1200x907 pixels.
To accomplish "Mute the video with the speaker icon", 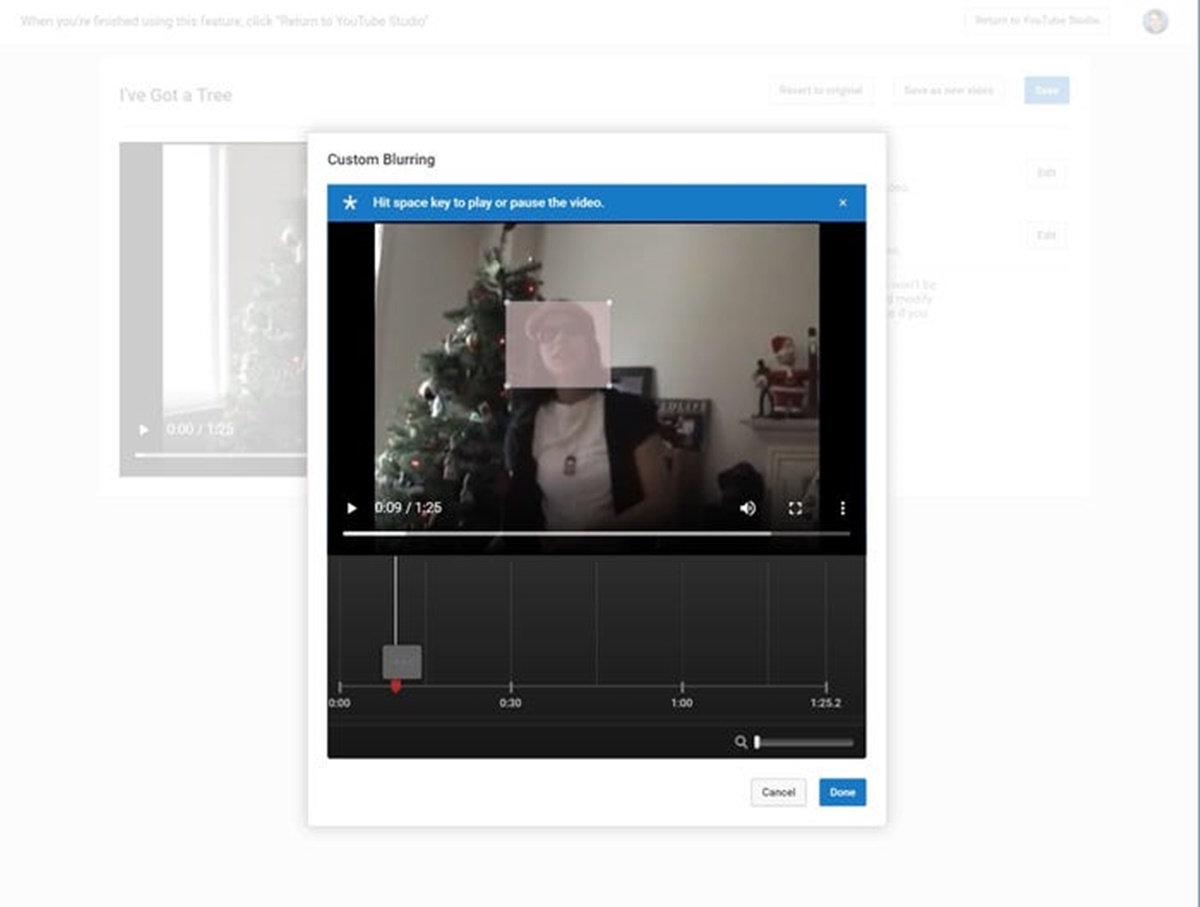I will [x=748, y=508].
